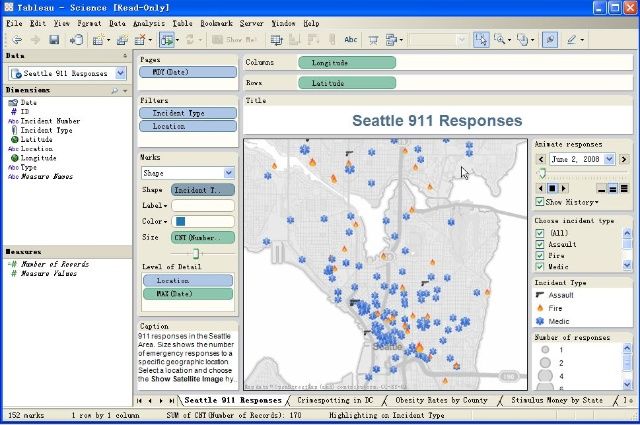Image resolution: width=640 pixels, height=425 pixels.
Task: Open the Dimensions pane menu arrow
Action: tap(125, 91)
